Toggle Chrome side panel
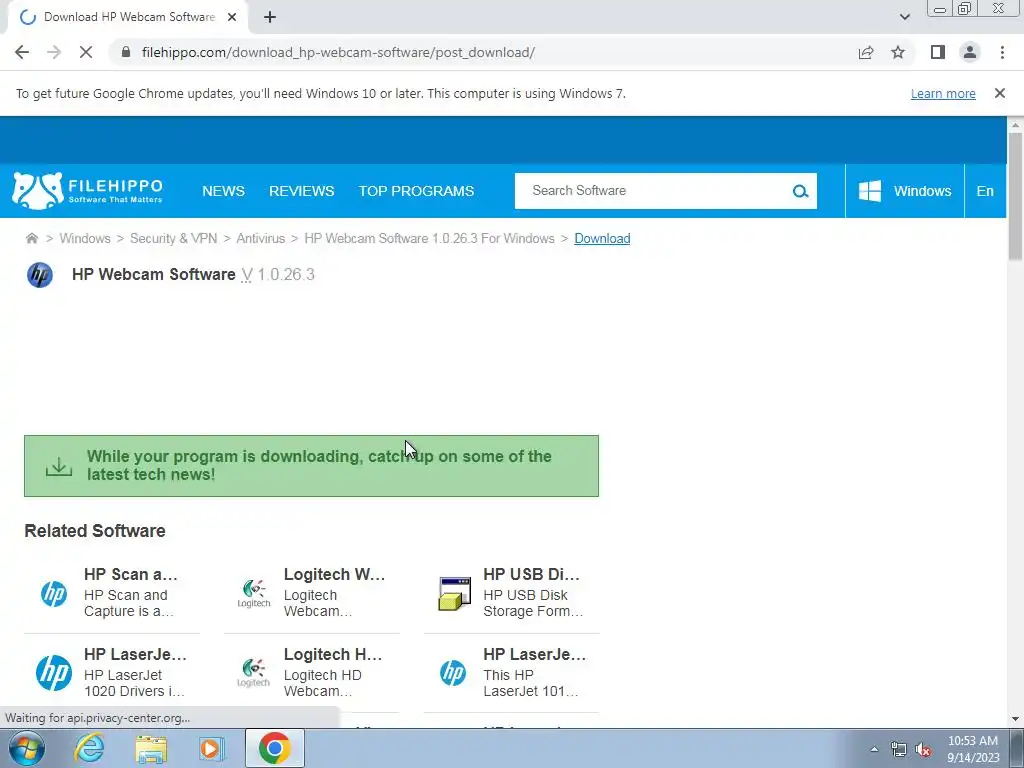Screen dimensions: 1024x768 click(938, 52)
